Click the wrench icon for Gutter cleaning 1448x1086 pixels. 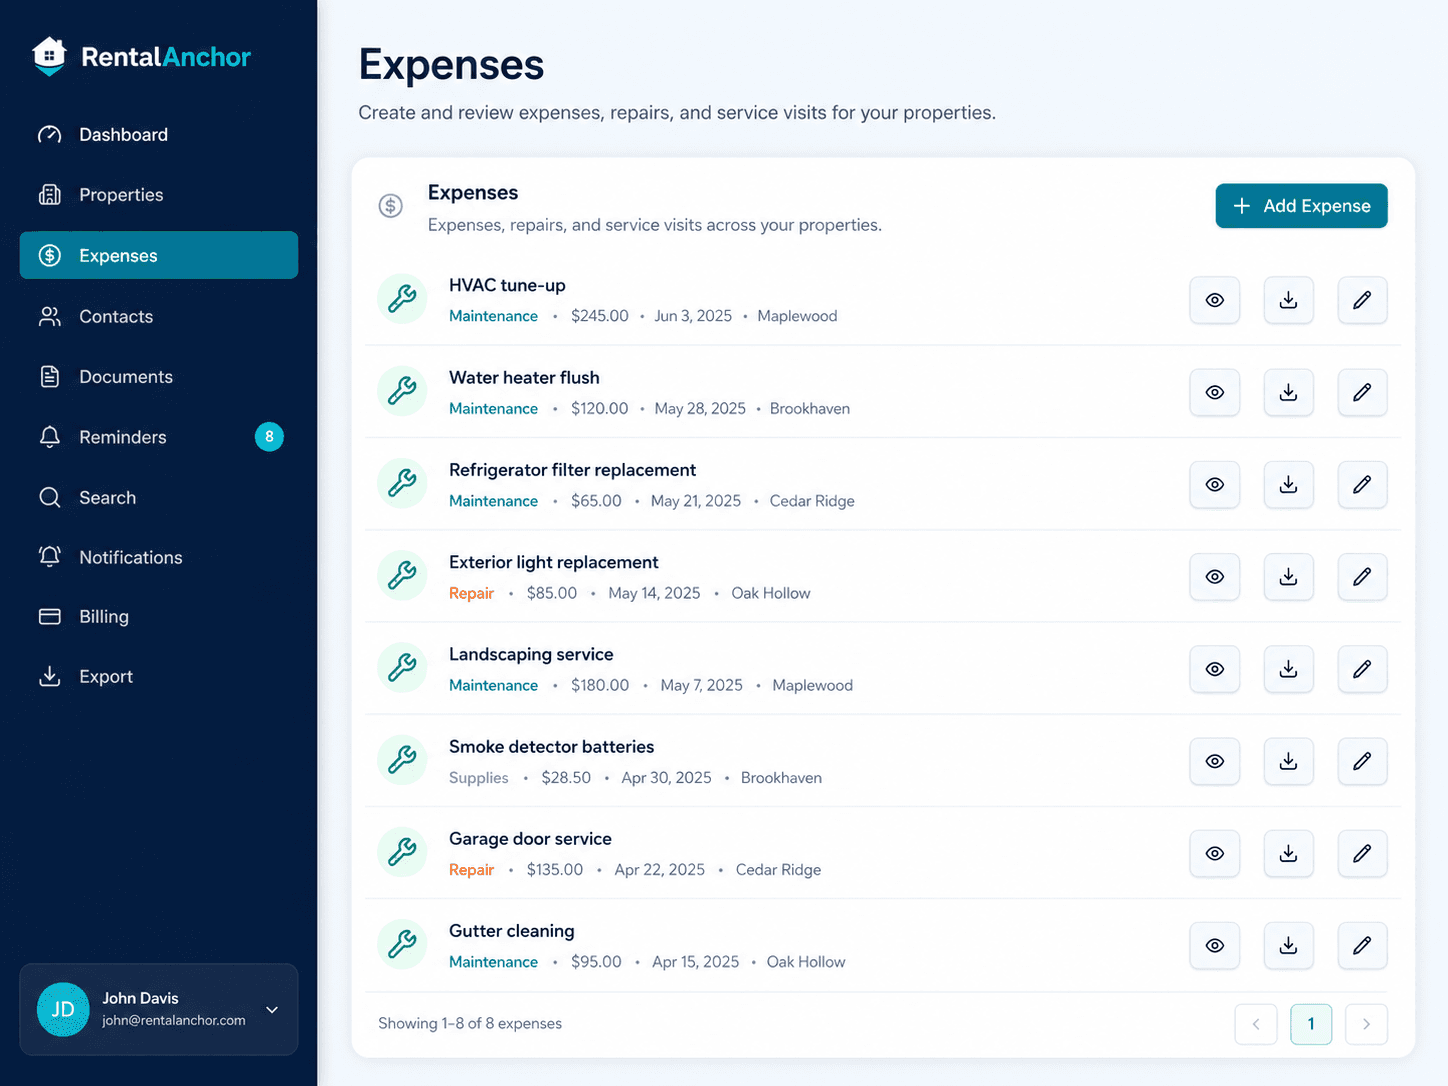coord(402,943)
